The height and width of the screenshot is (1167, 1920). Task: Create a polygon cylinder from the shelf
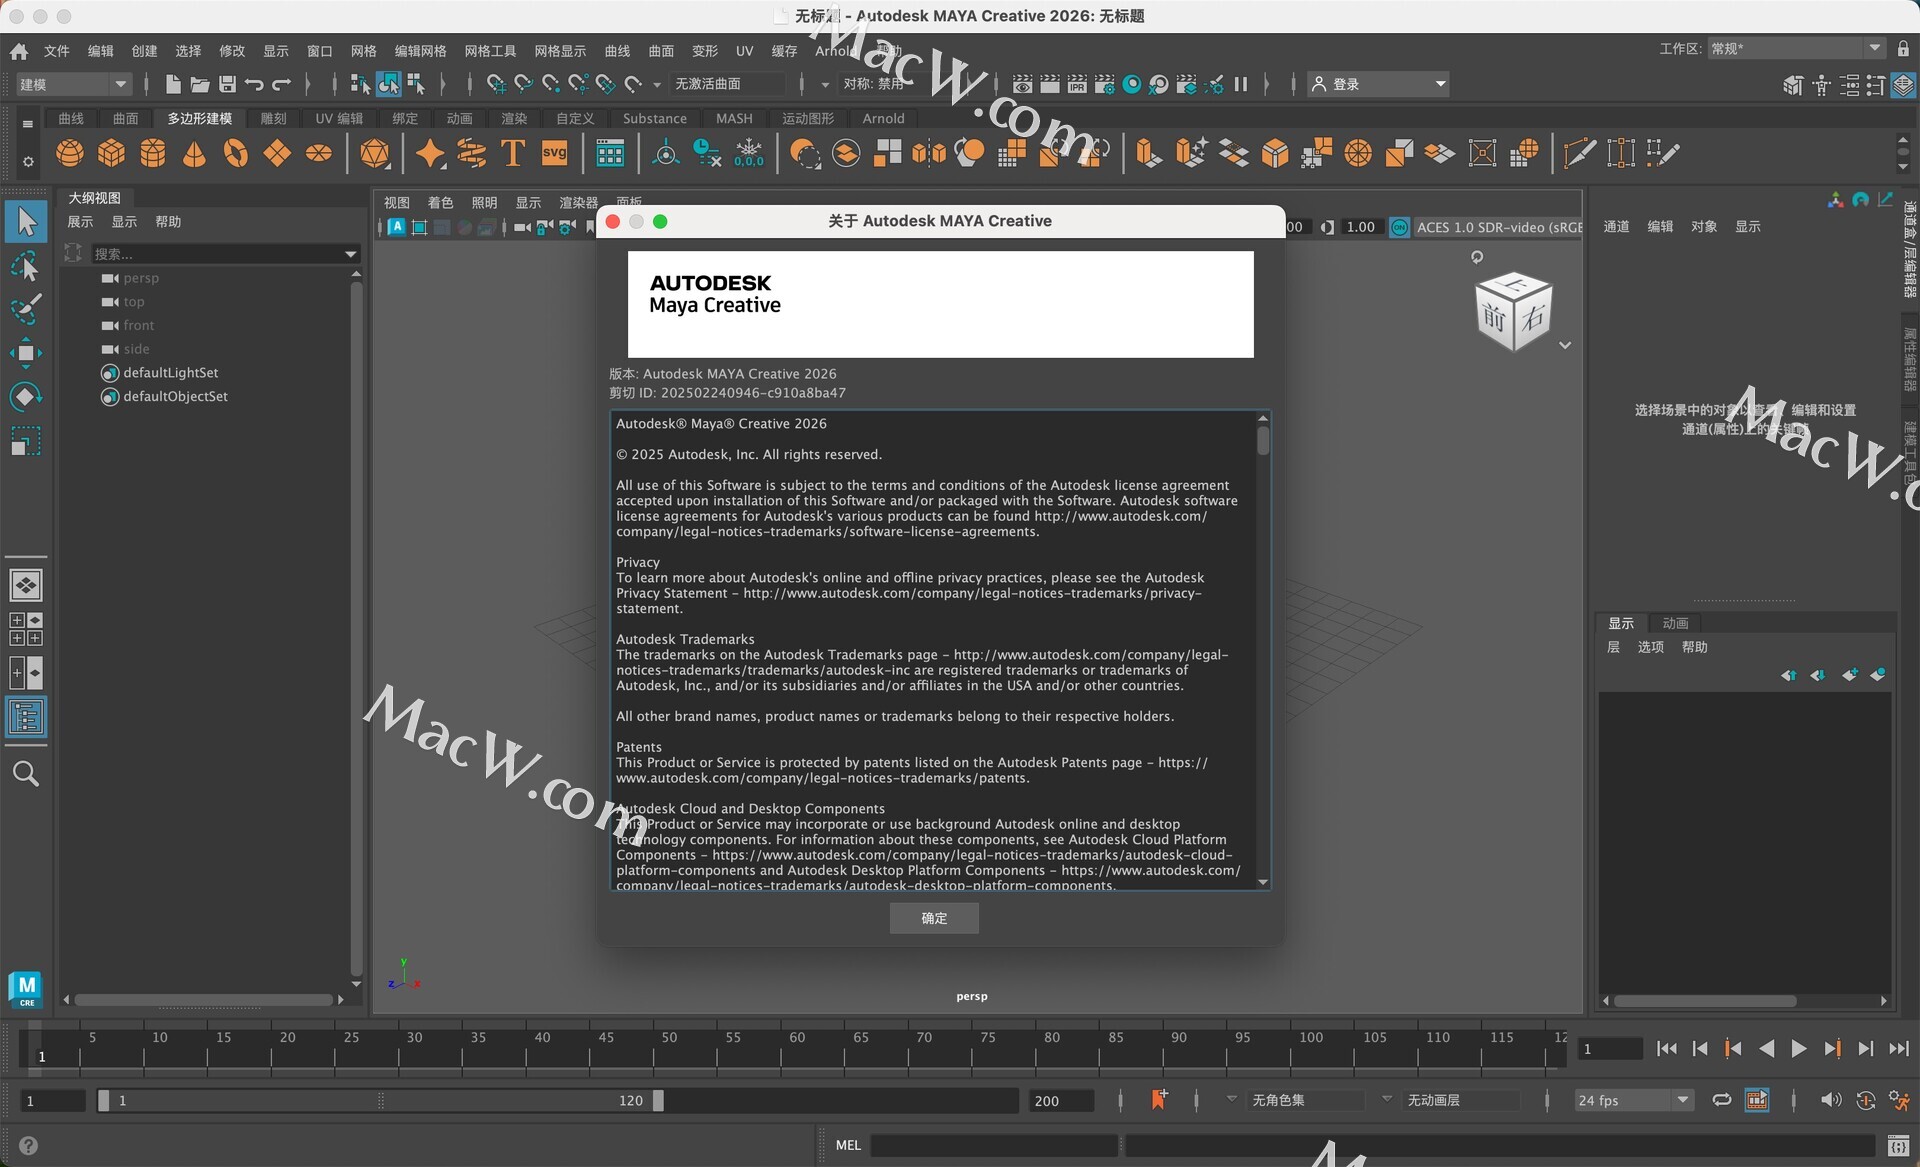click(x=153, y=153)
